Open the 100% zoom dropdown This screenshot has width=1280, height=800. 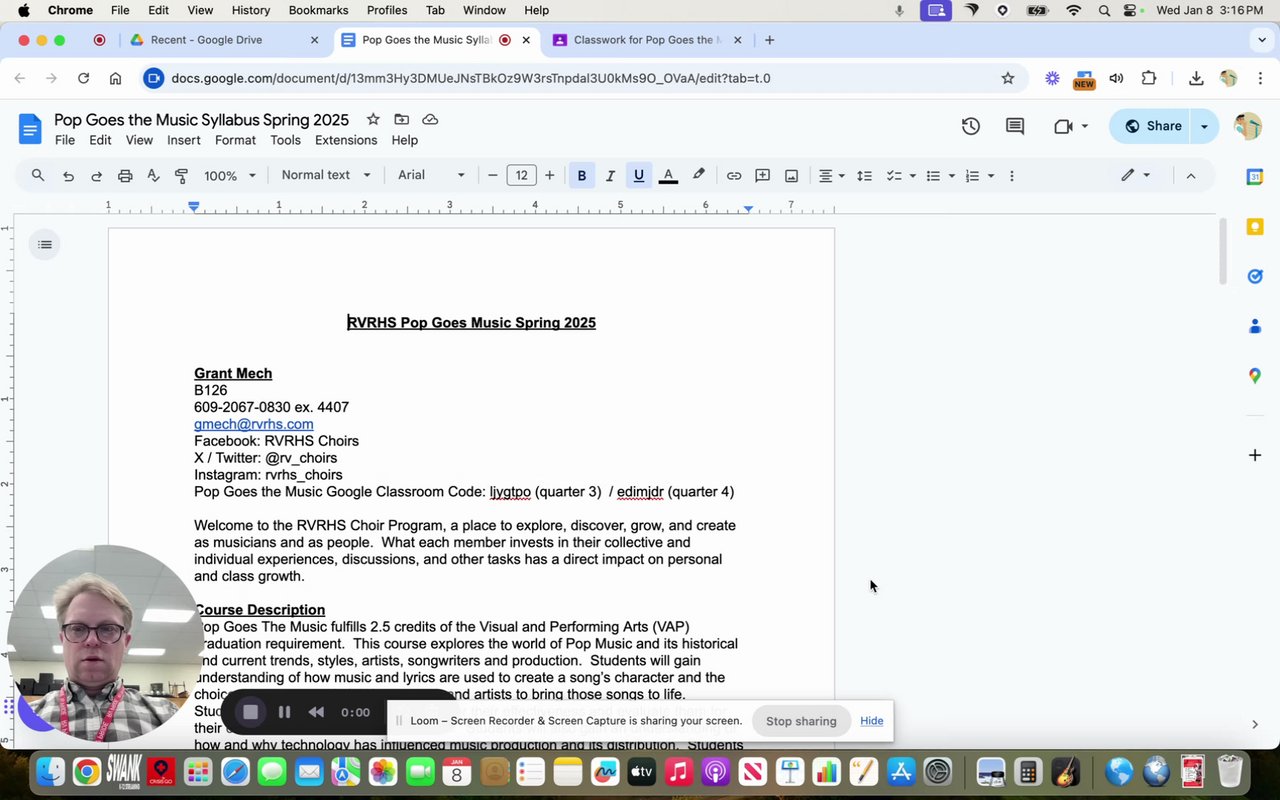point(230,176)
